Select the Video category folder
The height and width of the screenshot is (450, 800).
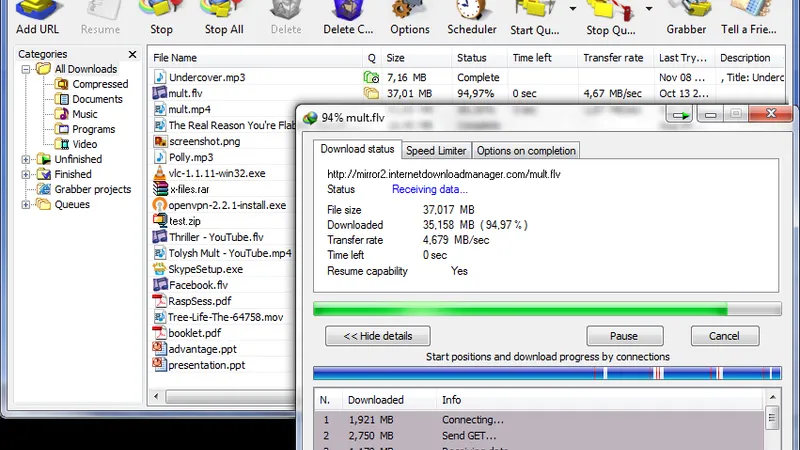click(84, 144)
